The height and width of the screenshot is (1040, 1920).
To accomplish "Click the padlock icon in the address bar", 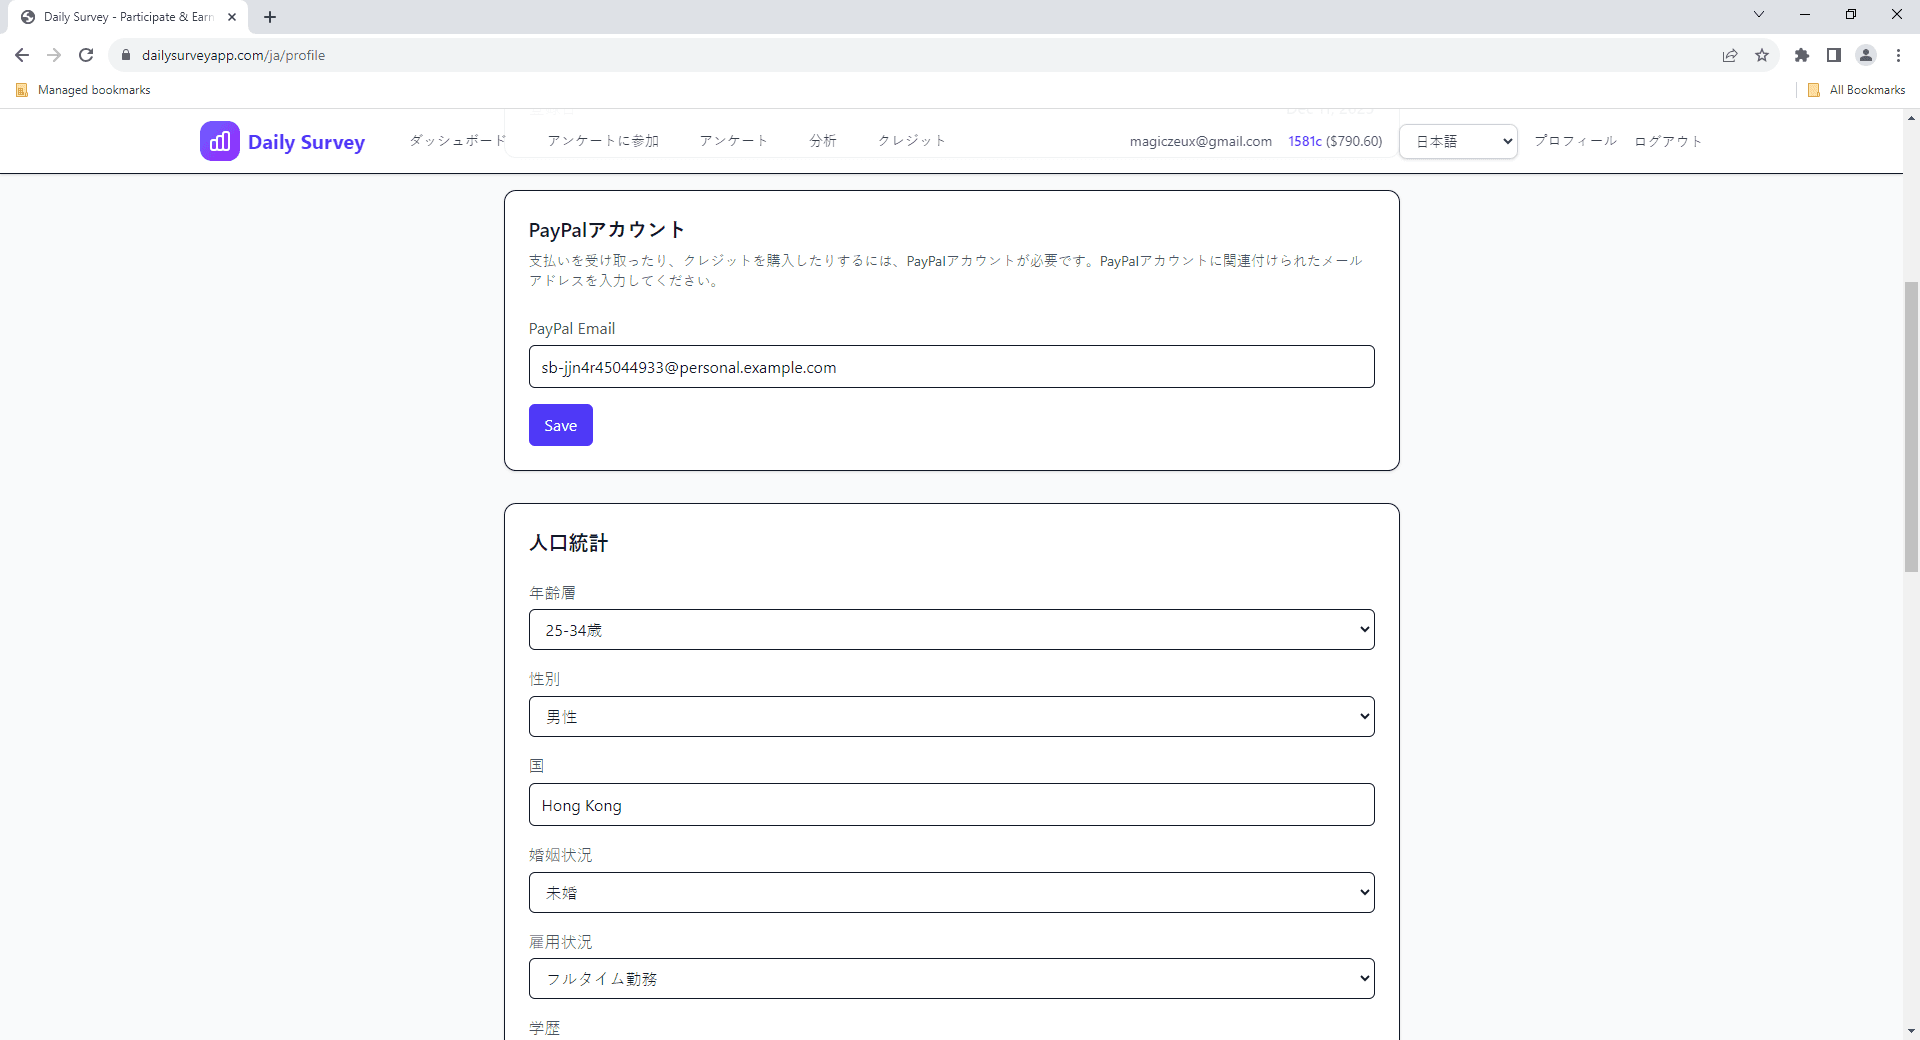I will (126, 55).
